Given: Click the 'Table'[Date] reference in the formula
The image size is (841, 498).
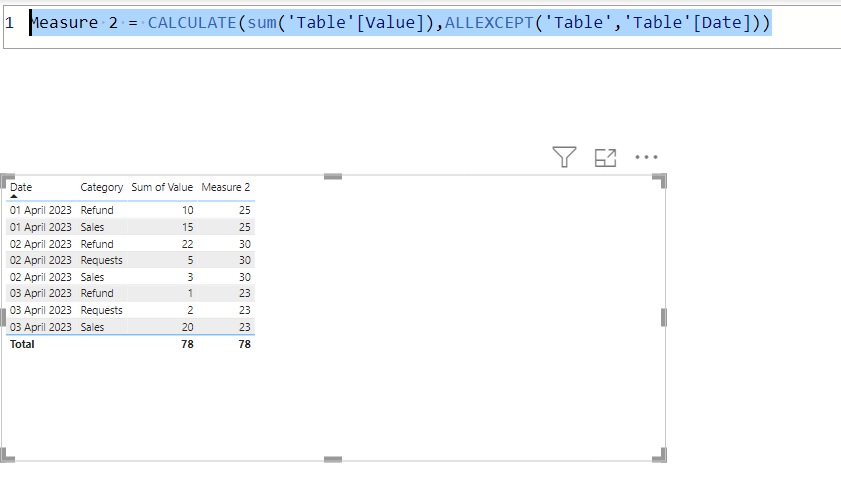Looking at the screenshot, I should coord(691,23).
